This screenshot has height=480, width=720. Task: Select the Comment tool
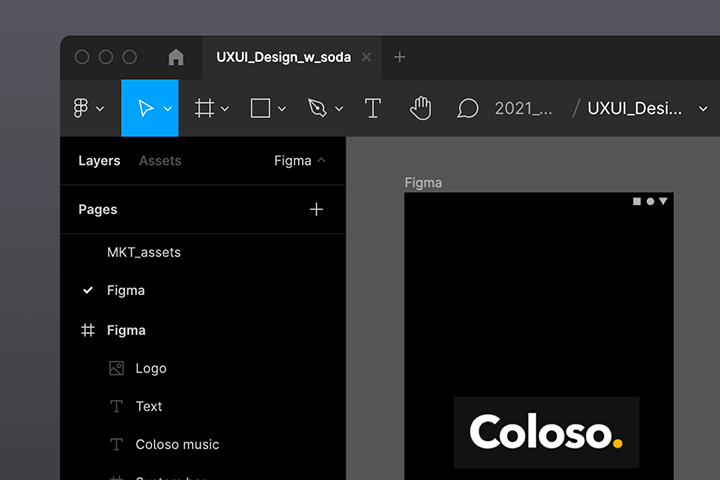coord(468,109)
